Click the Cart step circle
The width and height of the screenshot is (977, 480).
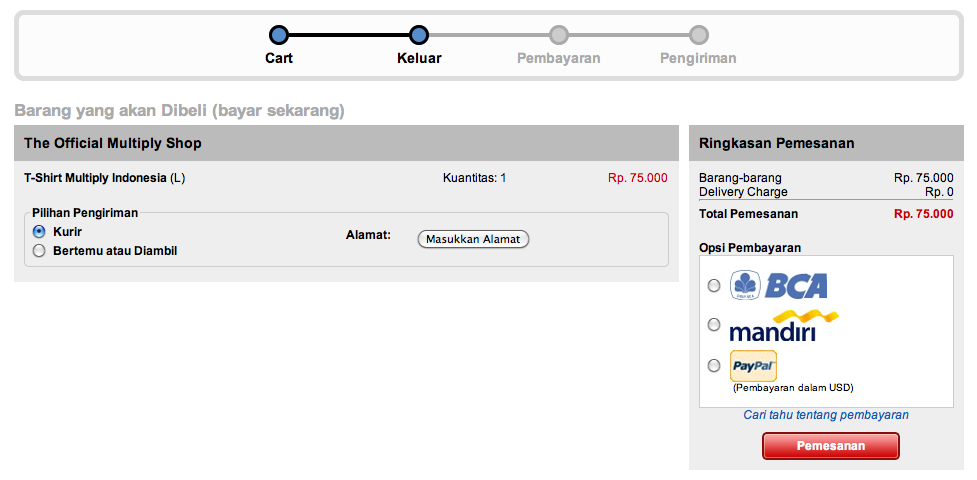pos(279,34)
